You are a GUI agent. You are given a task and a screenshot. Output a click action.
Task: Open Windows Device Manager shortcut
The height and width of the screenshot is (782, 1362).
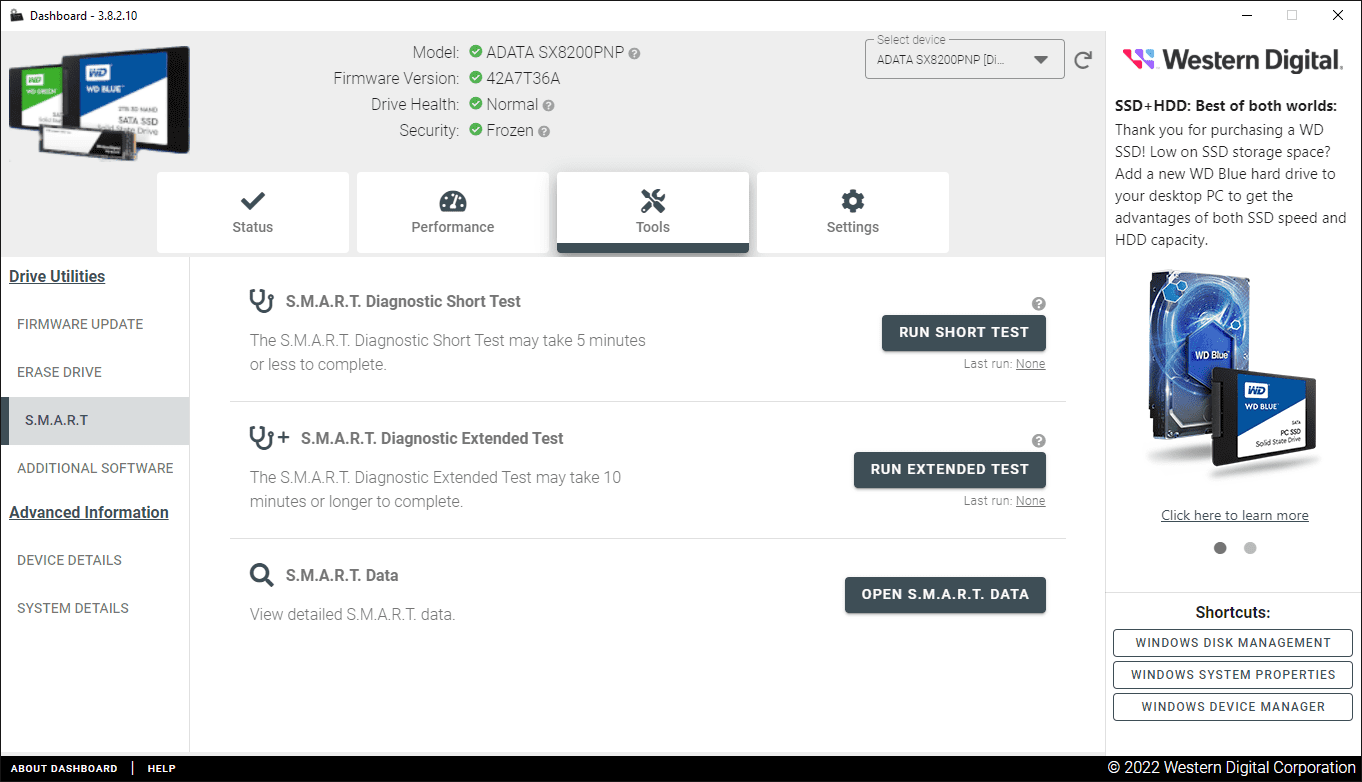pyautogui.click(x=1233, y=707)
